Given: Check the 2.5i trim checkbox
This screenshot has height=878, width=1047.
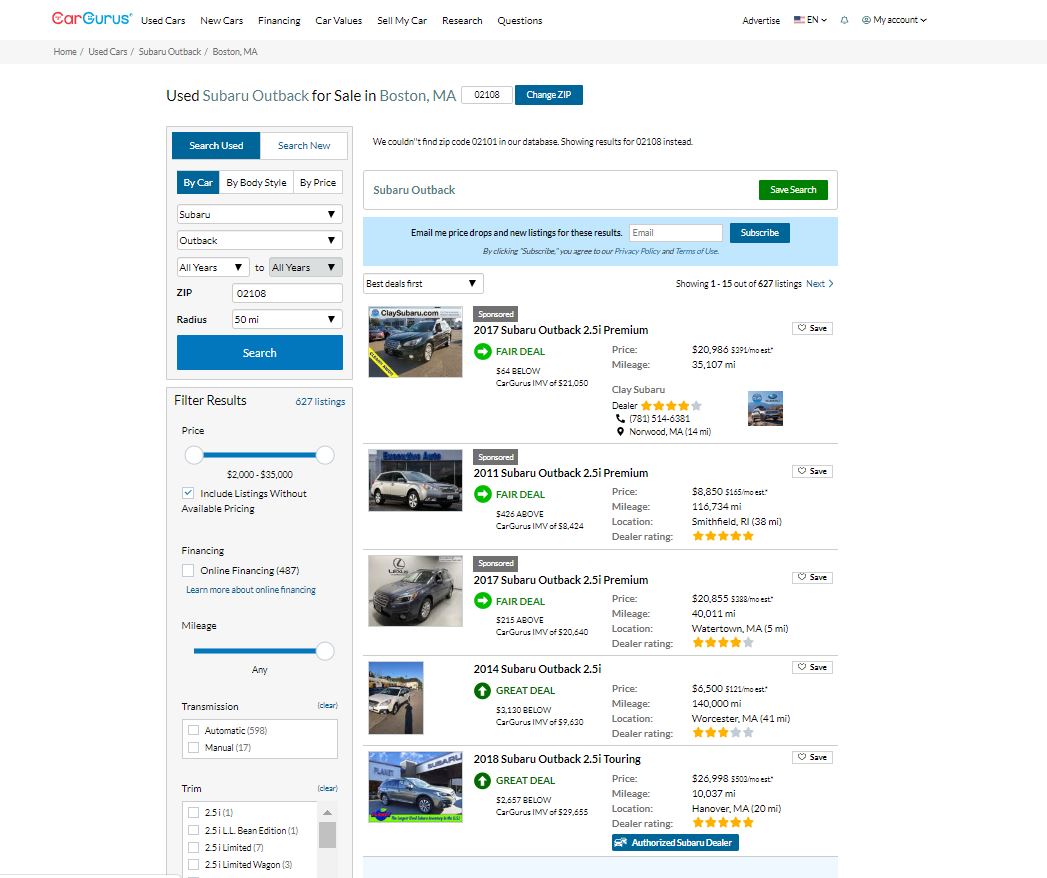Looking at the screenshot, I should pos(194,813).
